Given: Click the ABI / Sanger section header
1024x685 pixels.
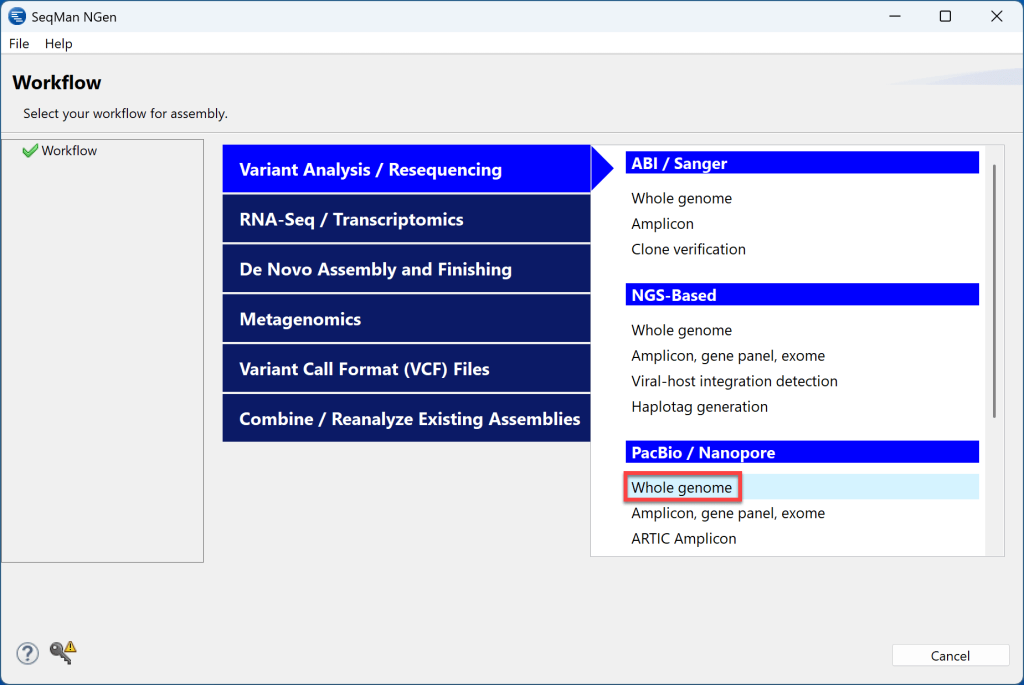Looking at the screenshot, I should 802,163.
